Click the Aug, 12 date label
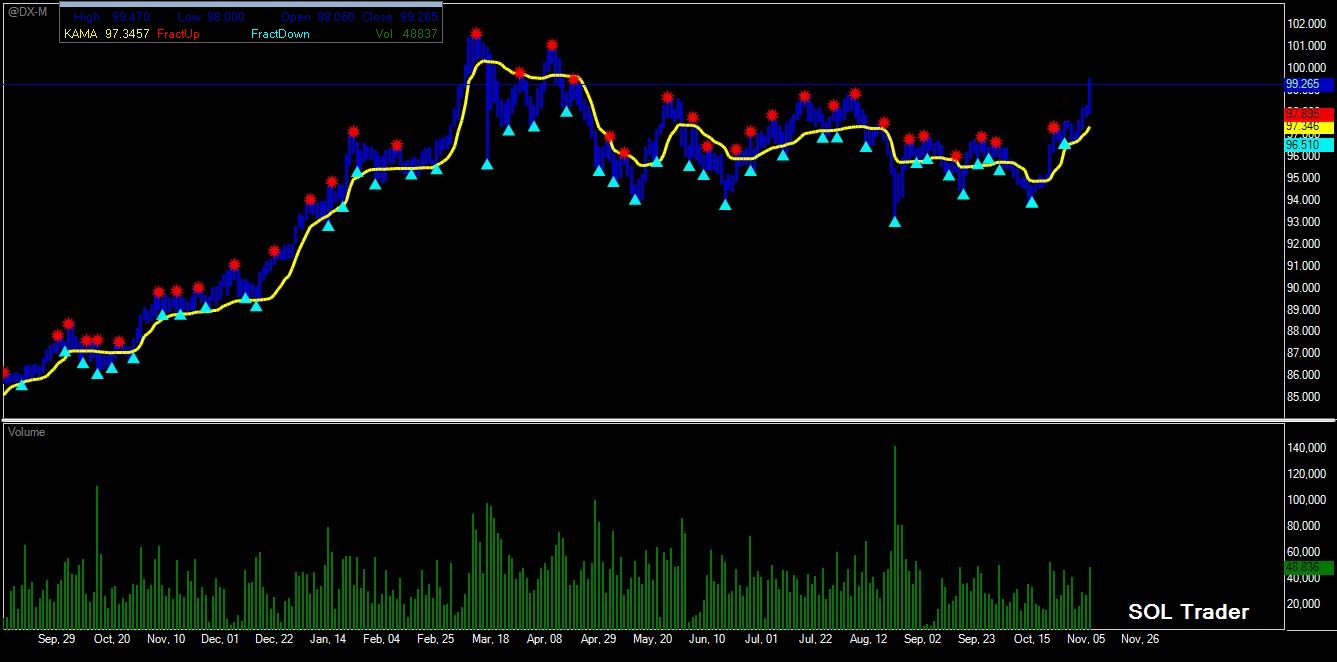 [869, 639]
